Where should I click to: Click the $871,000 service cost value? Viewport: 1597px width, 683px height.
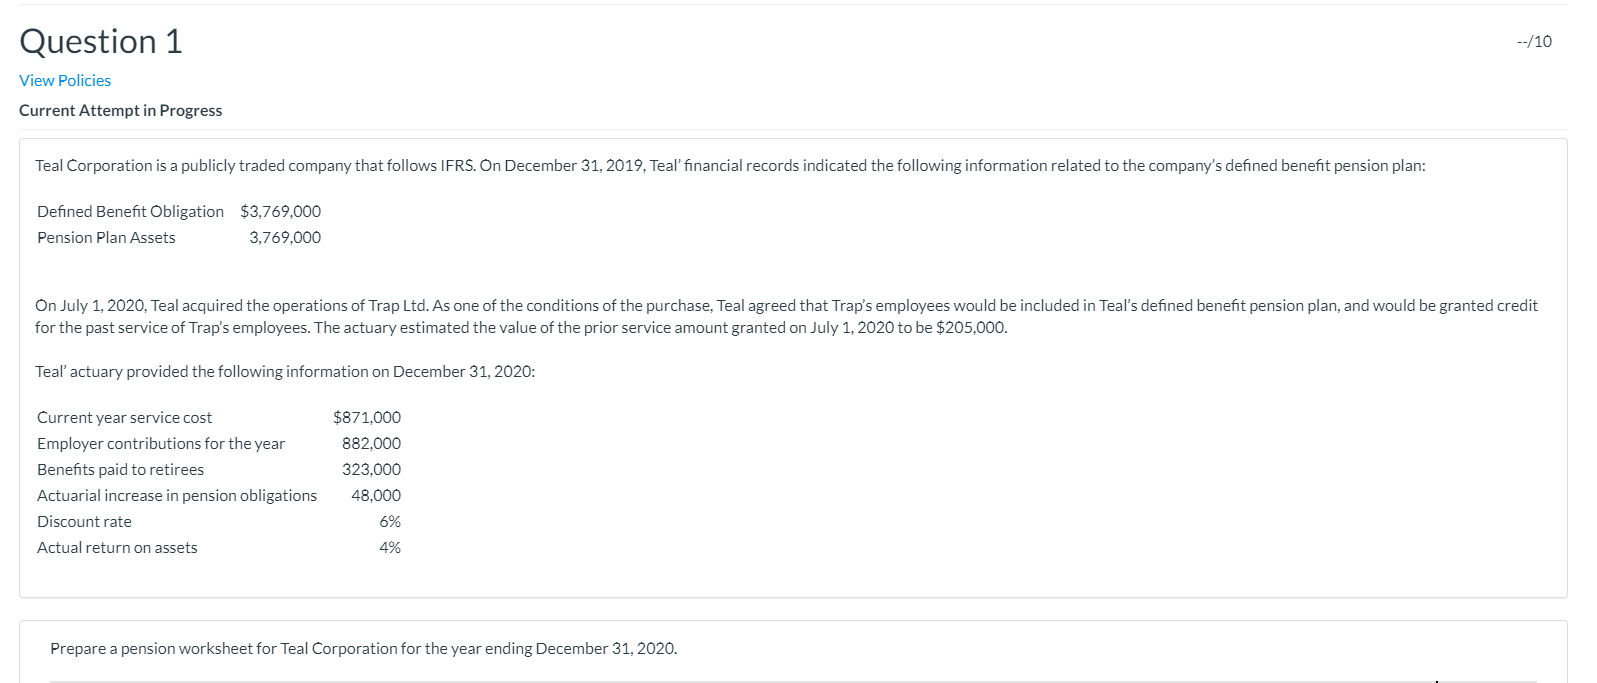click(x=367, y=417)
